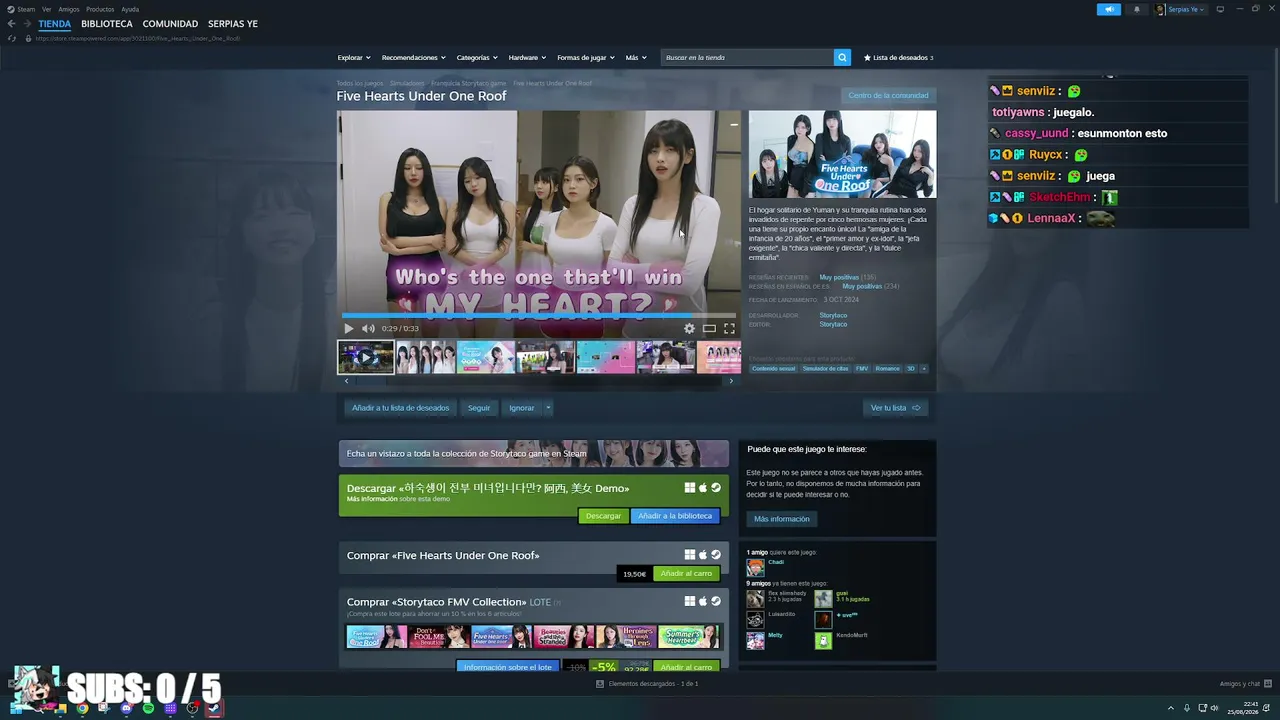
Task: Open Información sobre el lote
Action: (x=508, y=667)
